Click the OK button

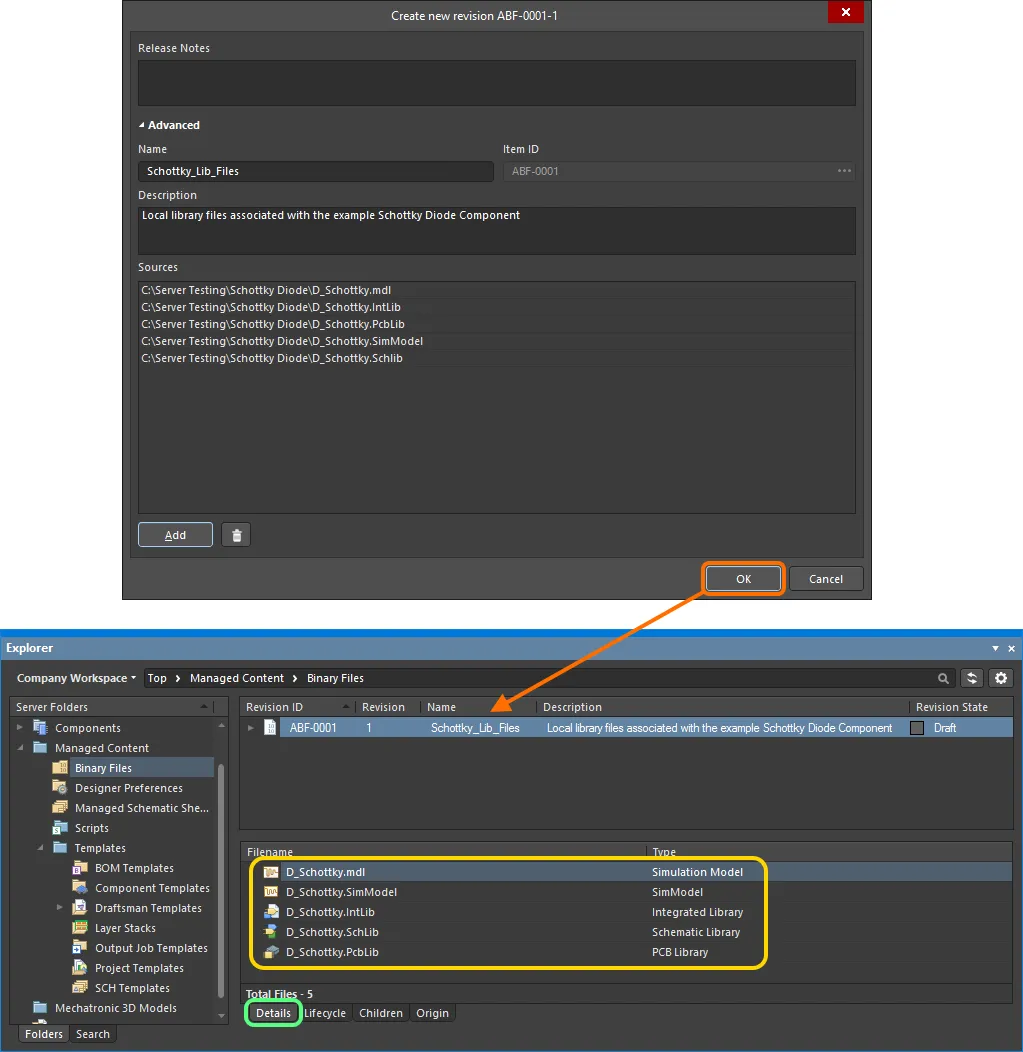(743, 579)
